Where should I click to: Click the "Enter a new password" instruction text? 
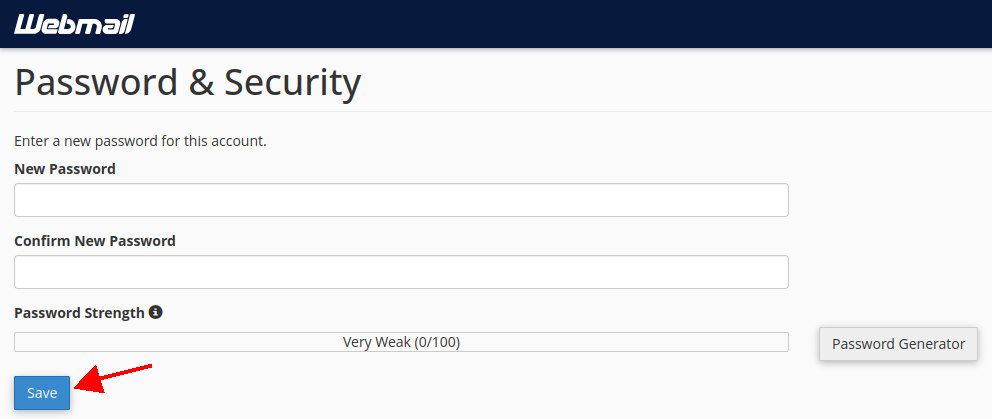[x=140, y=141]
